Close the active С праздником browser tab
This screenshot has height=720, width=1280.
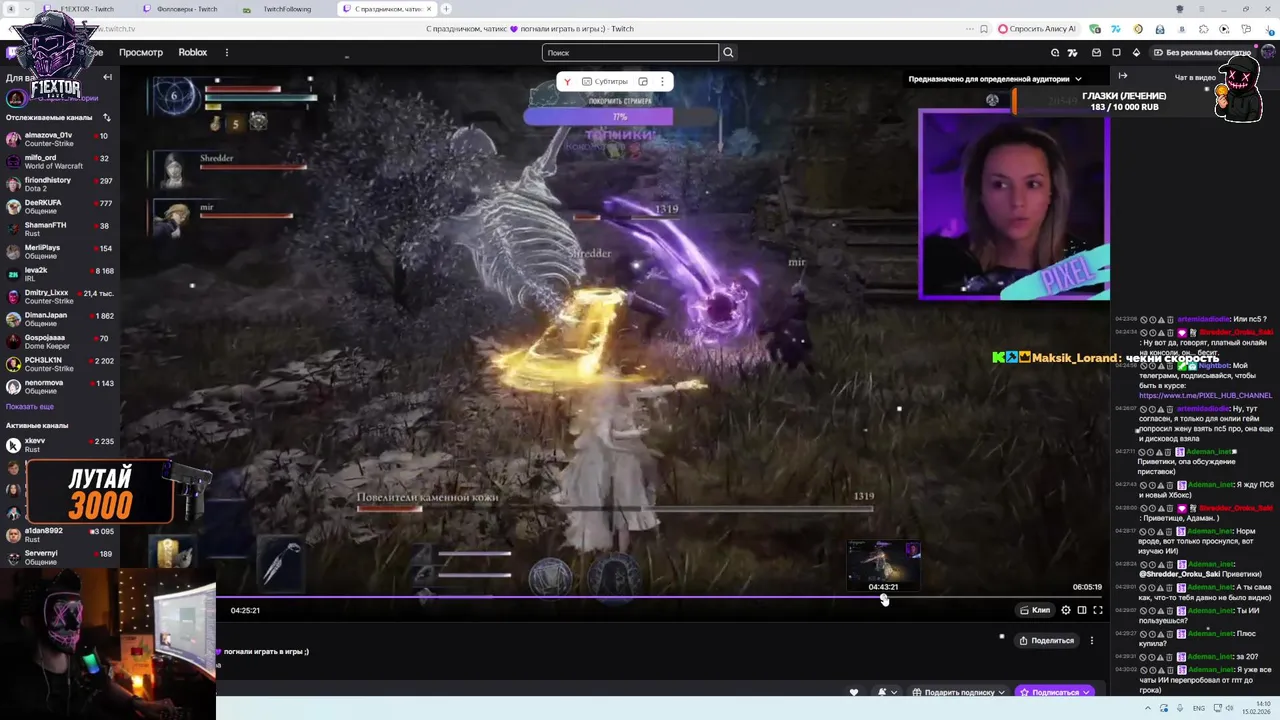point(429,9)
